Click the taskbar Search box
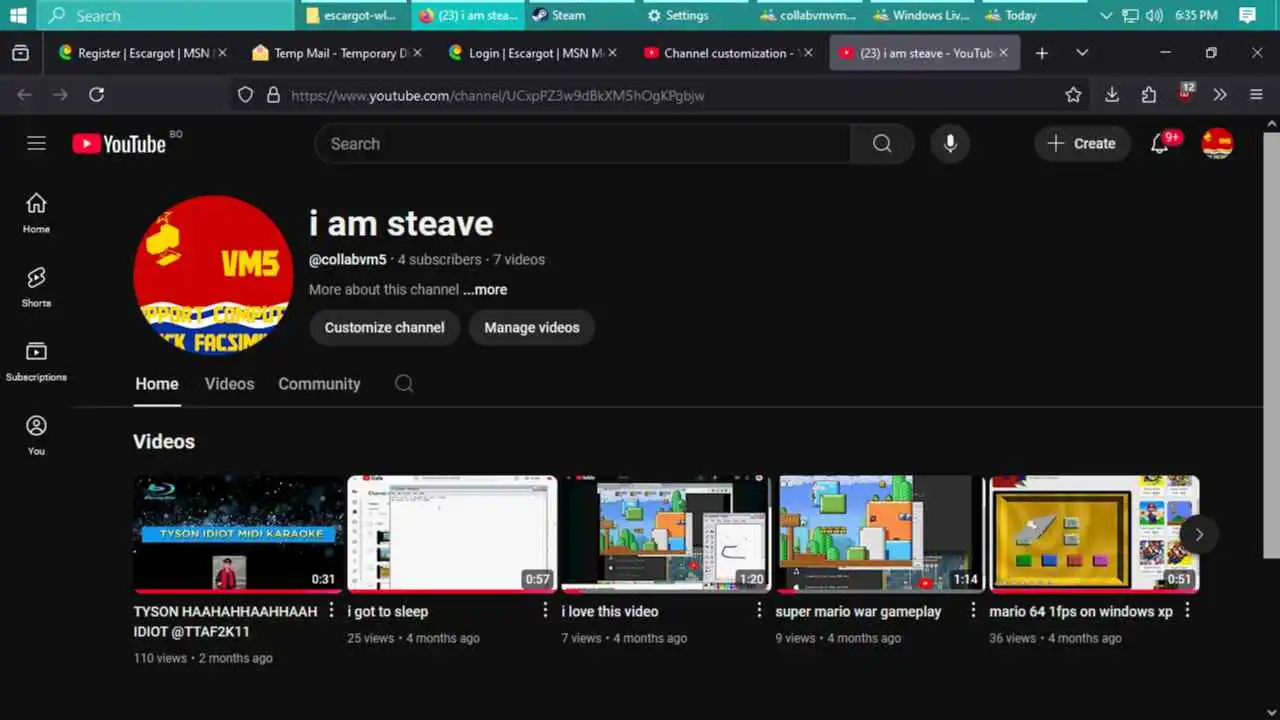The image size is (1280, 720). coord(166,15)
